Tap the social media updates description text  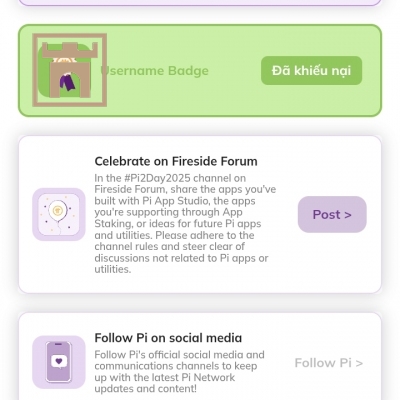pyautogui.click(x=179, y=372)
